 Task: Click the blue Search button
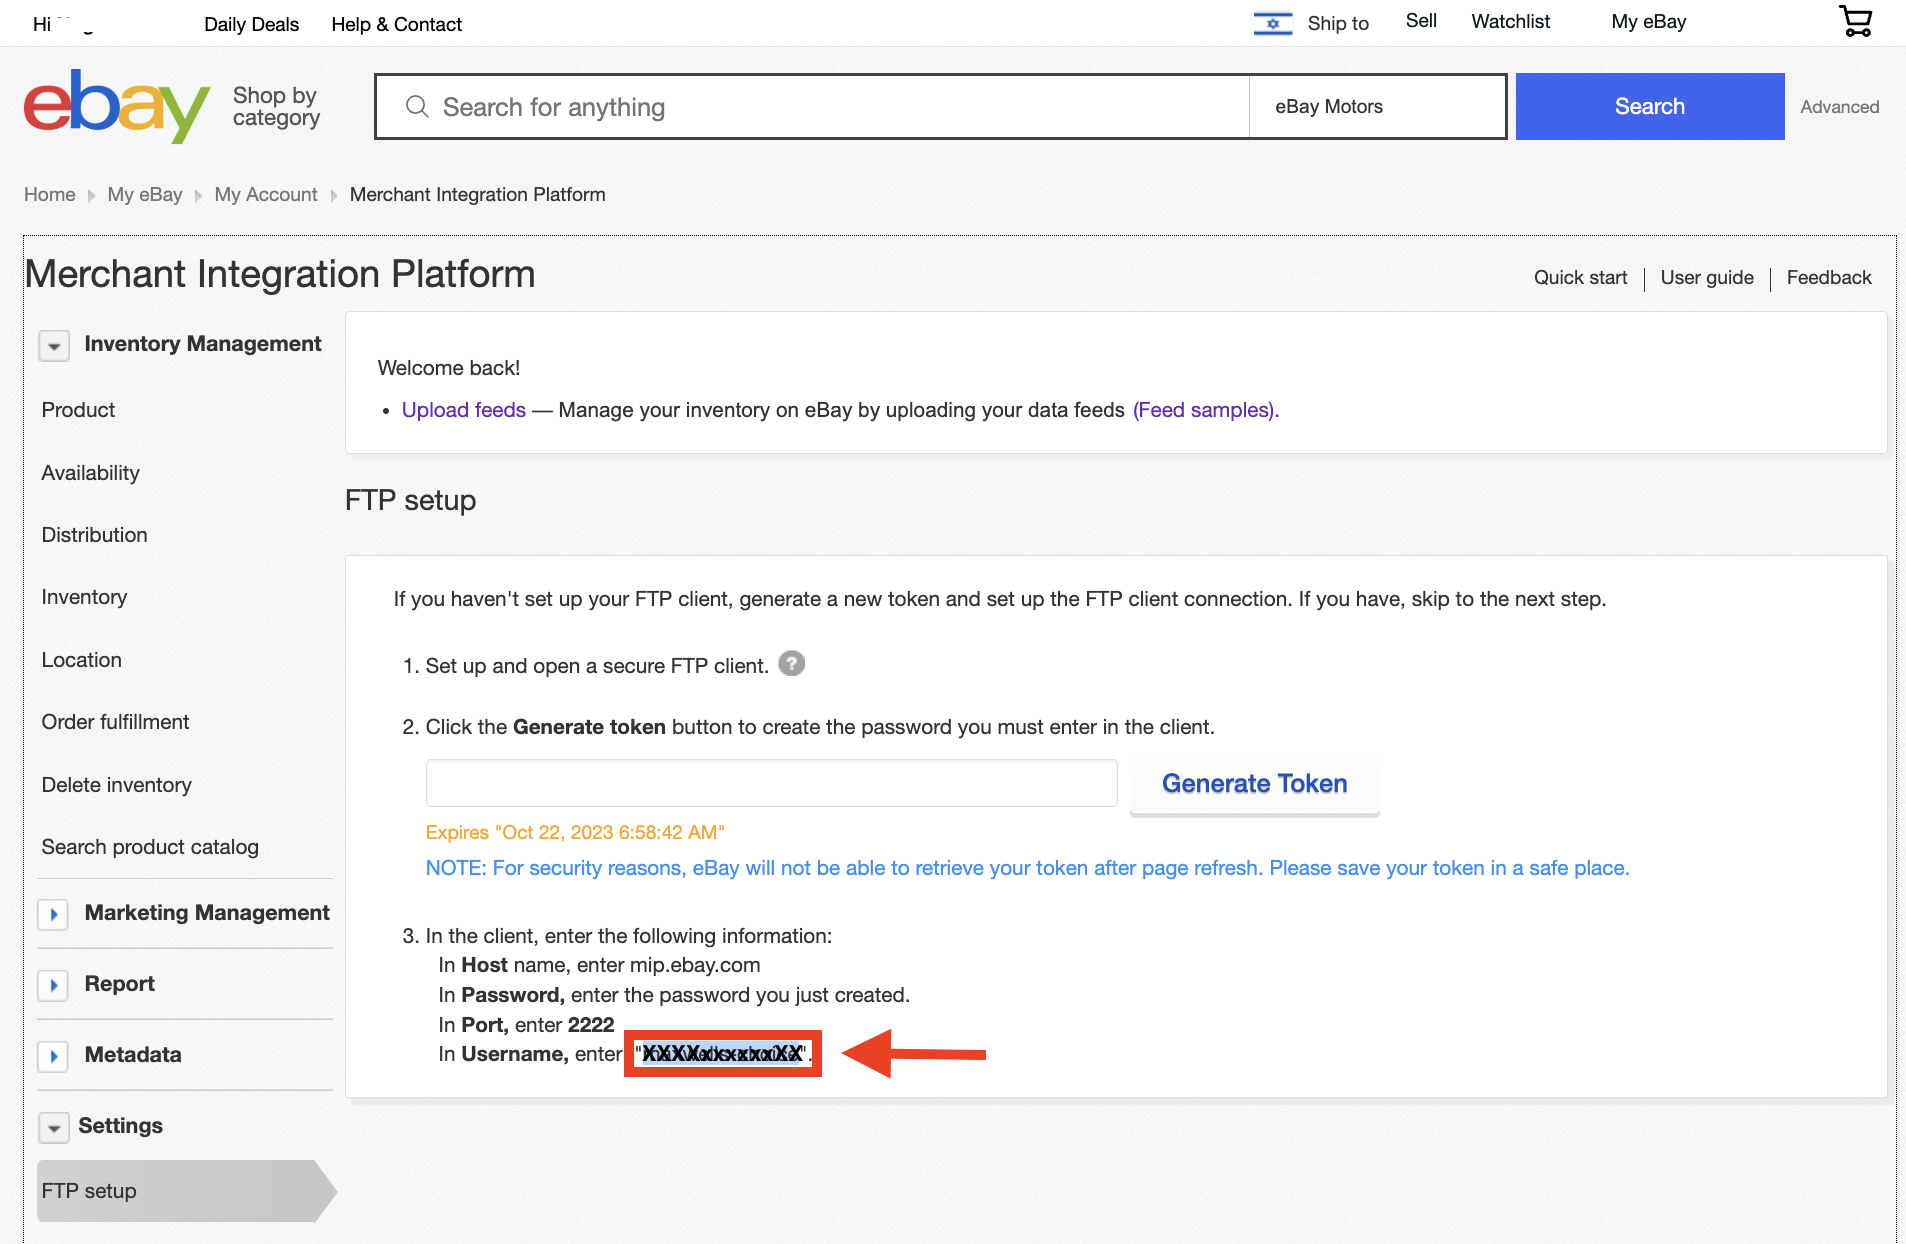coord(1649,106)
